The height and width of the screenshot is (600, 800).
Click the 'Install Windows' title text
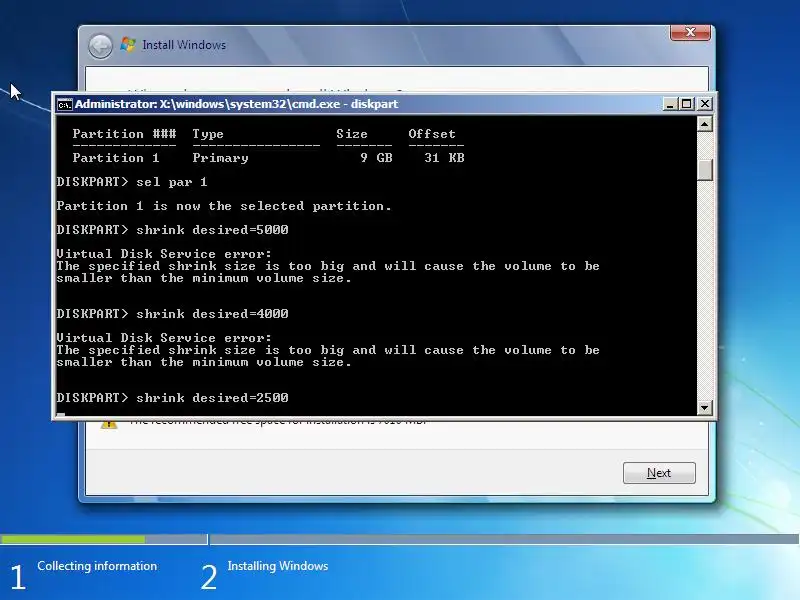[x=184, y=45]
